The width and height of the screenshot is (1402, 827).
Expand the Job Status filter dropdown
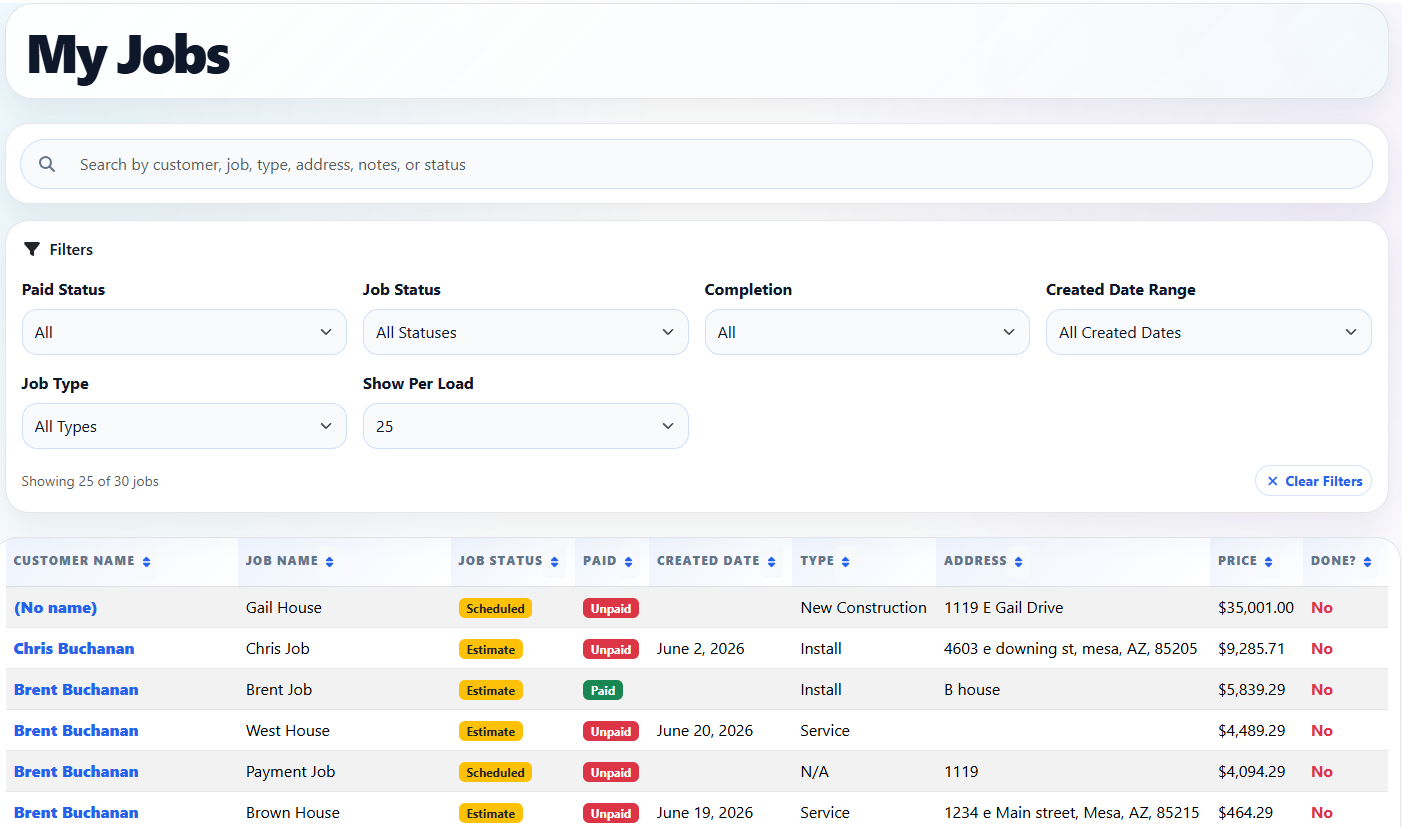point(526,332)
